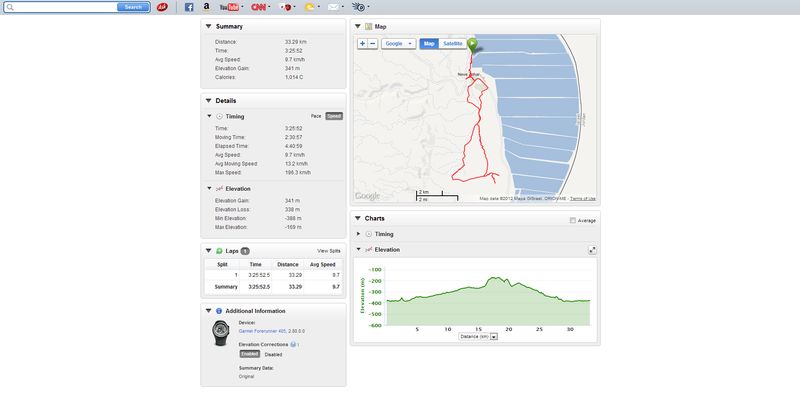Screen dimensions: 800x394
Task: Collapse the Elevation subsection in Details
Action: [209, 189]
